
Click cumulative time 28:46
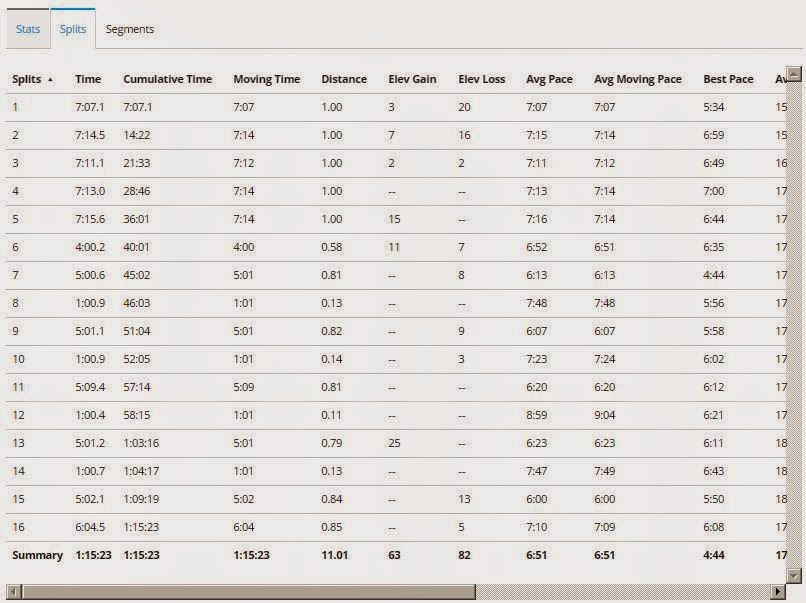point(137,191)
